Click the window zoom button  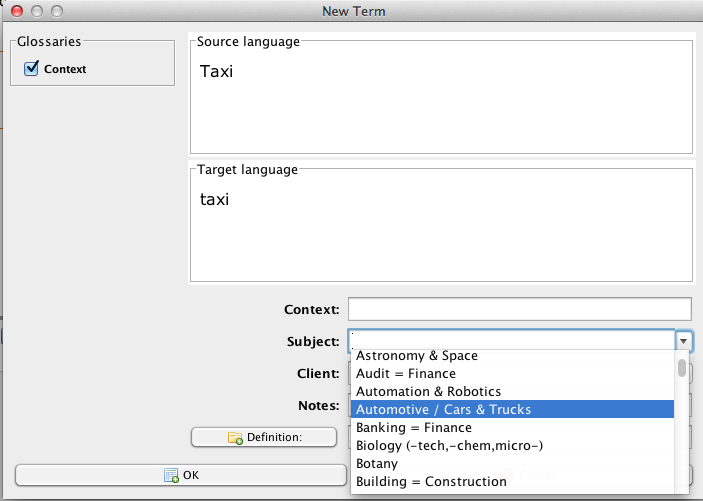[x=56, y=11]
